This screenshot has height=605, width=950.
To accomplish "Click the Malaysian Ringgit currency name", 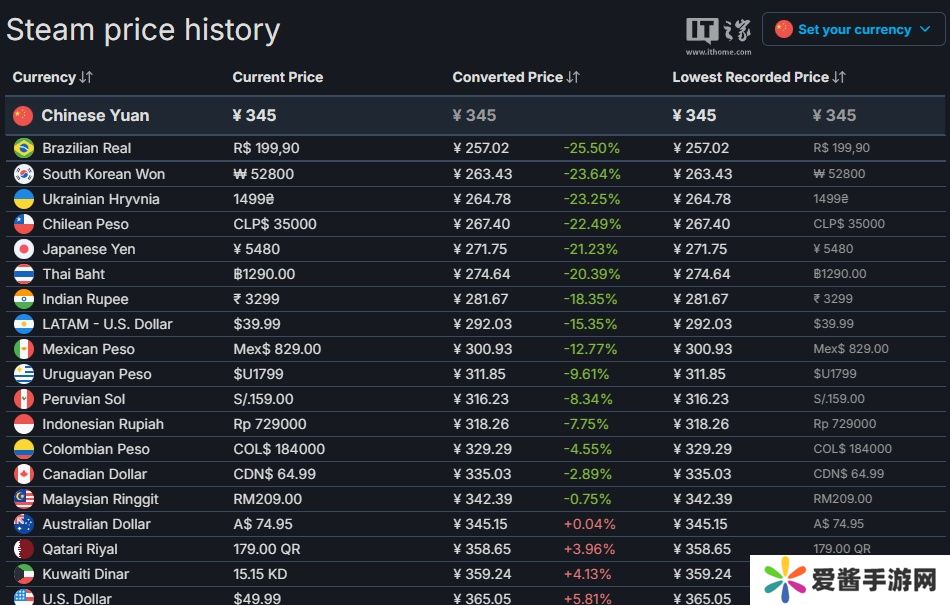I will pos(100,499).
